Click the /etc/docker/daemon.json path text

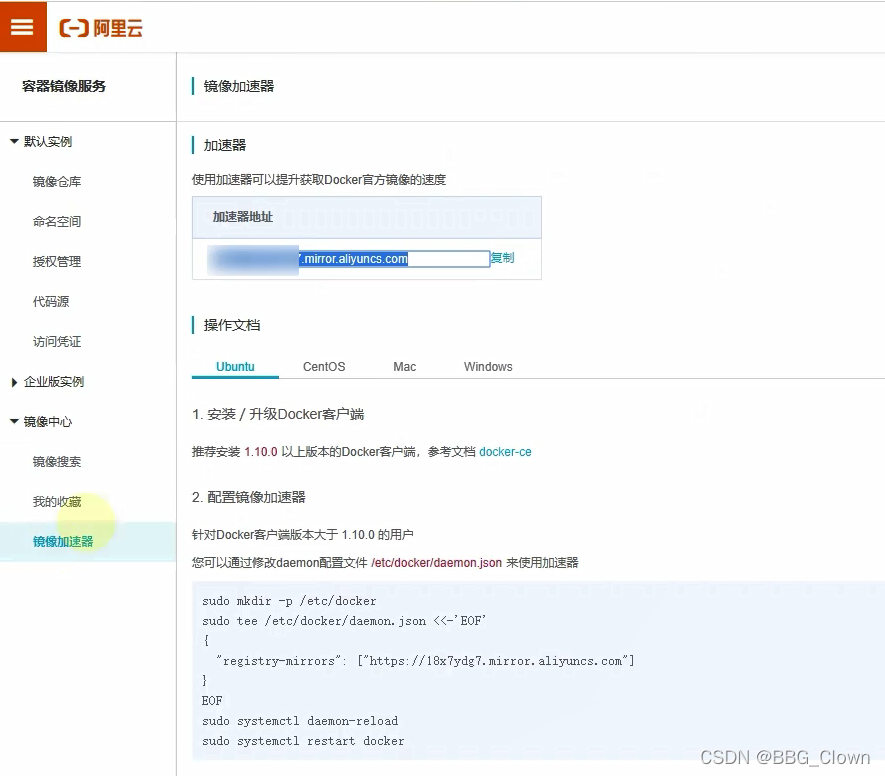[x=436, y=563]
